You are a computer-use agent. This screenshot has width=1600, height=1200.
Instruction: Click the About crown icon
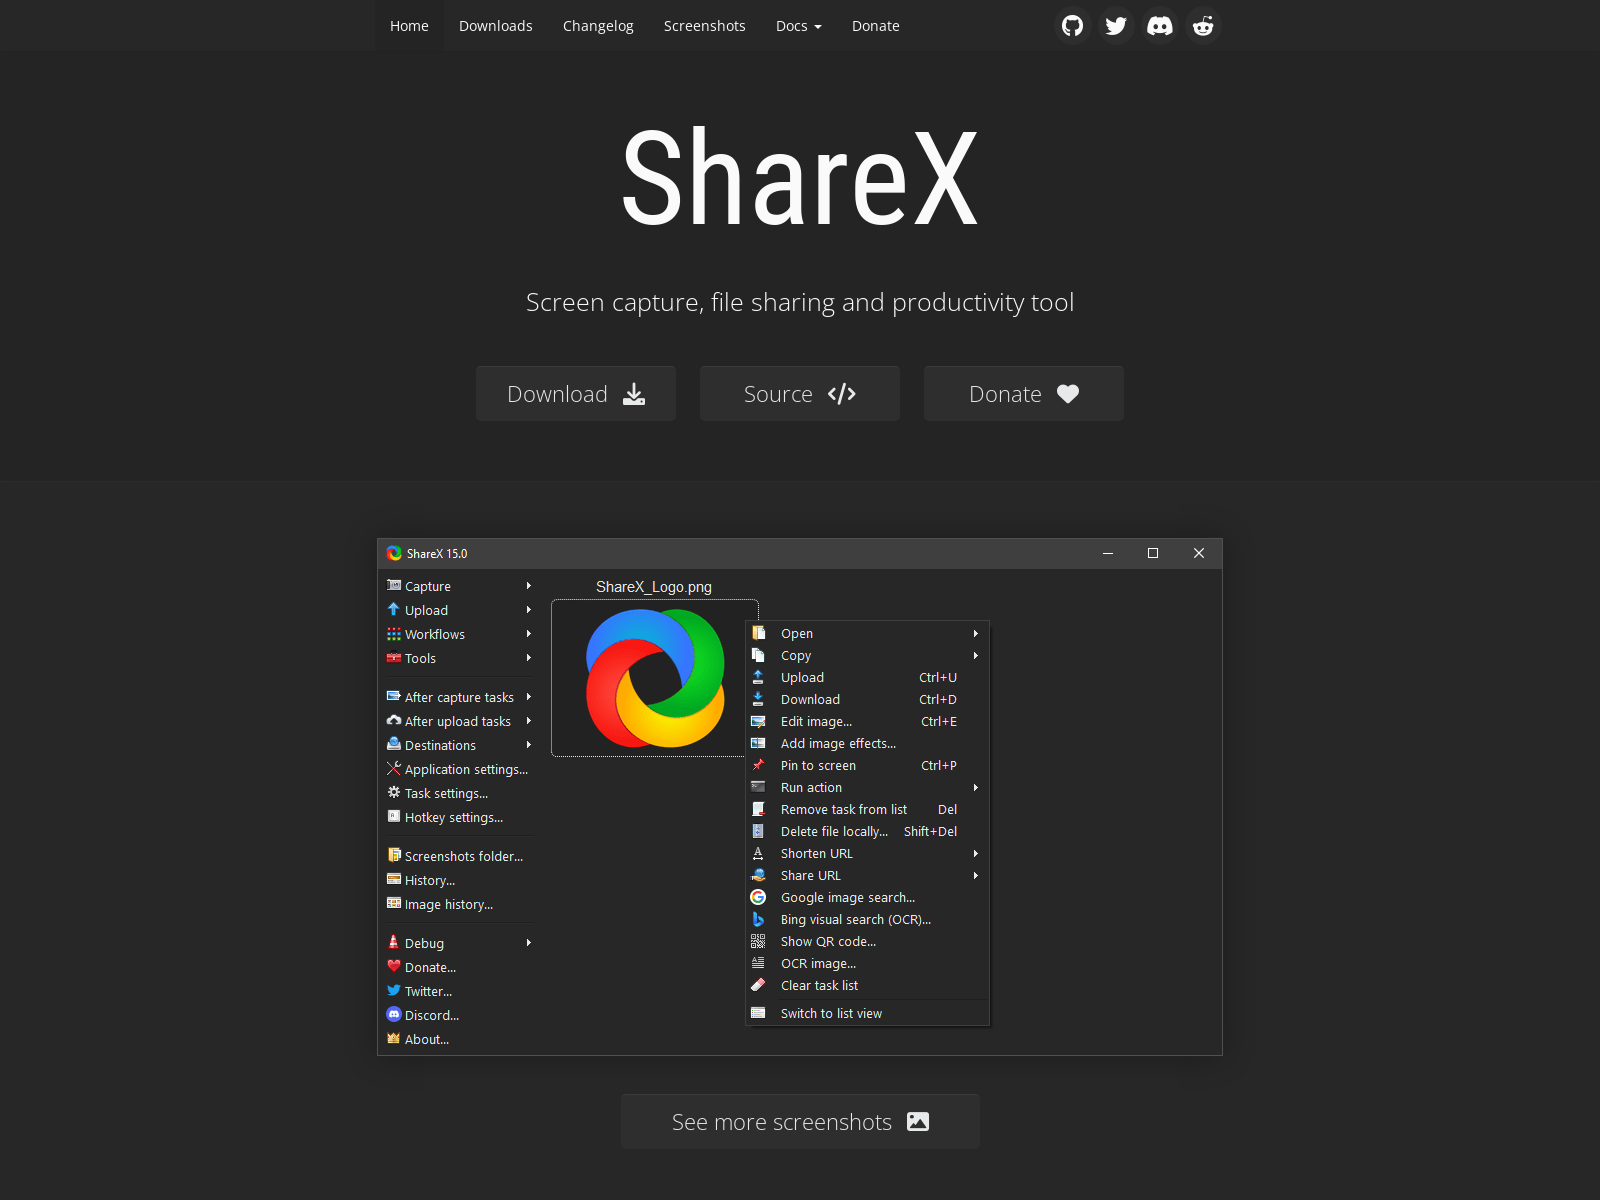pyautogui.click(x=394, y=1039)
